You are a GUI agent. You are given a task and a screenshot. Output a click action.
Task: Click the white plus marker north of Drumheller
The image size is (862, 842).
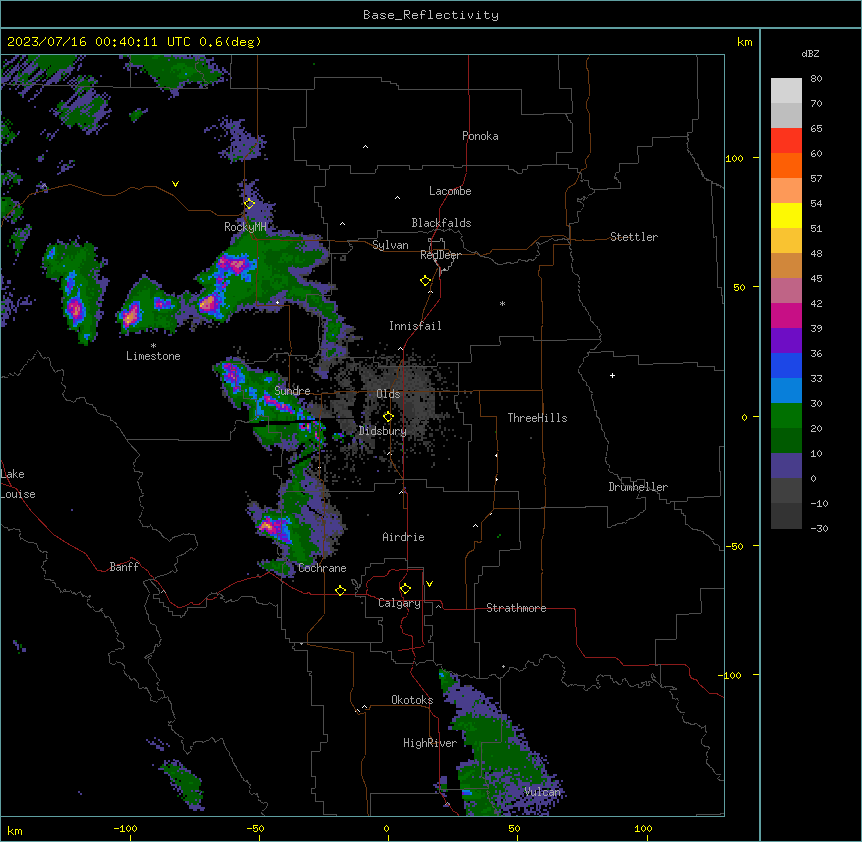coord(612,375)
